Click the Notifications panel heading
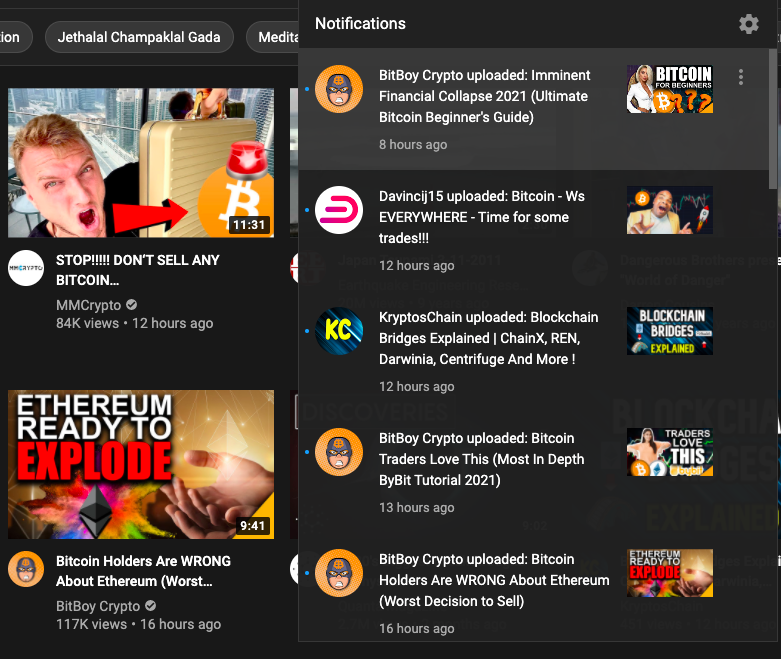Viewport: 781px width, 659px height. [360, 23]
